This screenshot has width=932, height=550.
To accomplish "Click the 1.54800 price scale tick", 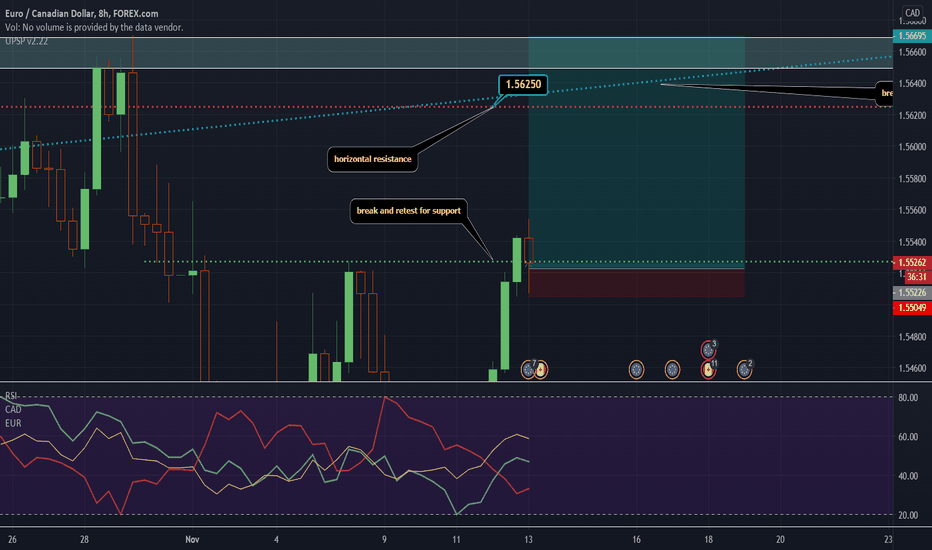I will click(912, 337).
